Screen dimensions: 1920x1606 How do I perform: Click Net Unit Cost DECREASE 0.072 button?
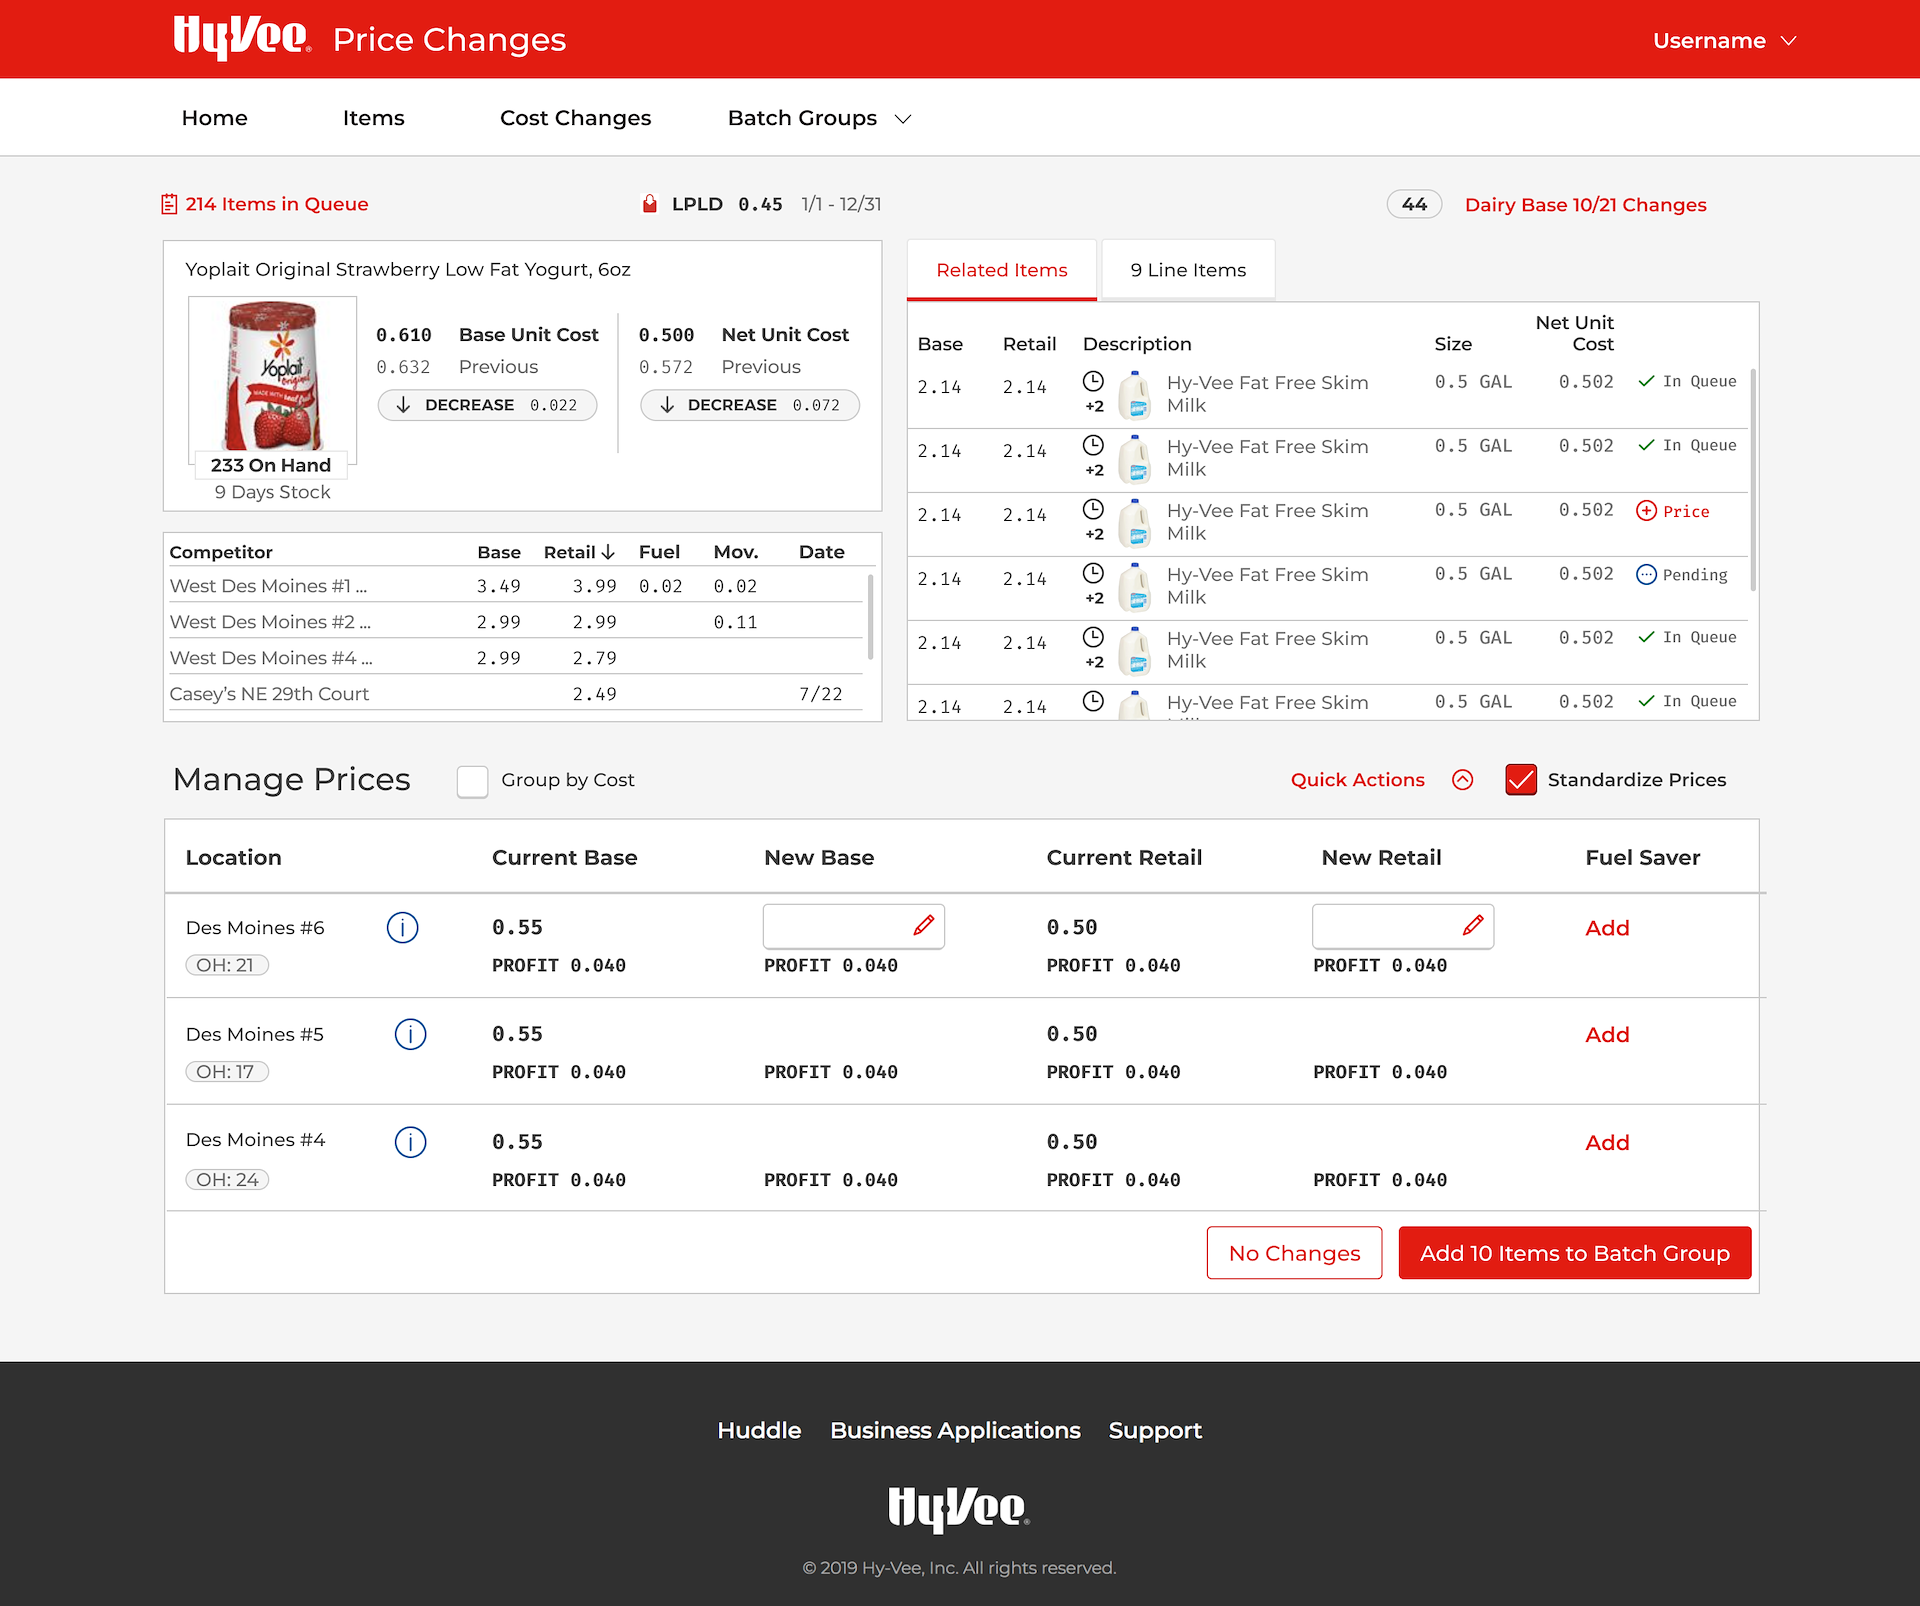pyautogui.click(x=749, y=405)
